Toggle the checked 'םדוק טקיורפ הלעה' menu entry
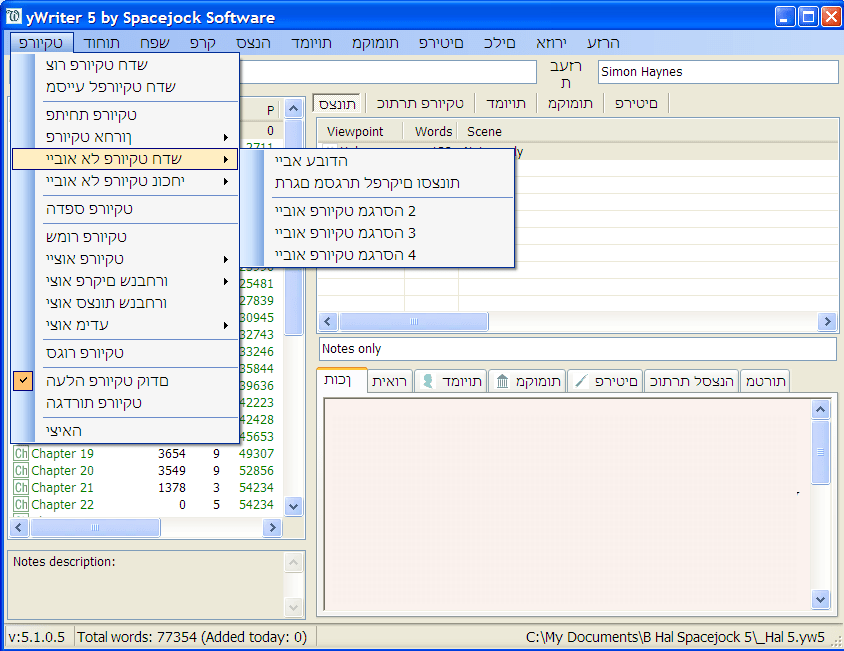This screenshot has width=844, height=651. coord(125,381)
